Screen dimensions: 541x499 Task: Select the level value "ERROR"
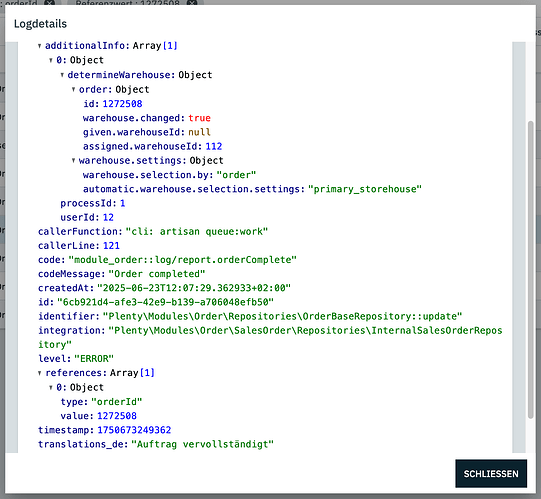tap(94, 359)
